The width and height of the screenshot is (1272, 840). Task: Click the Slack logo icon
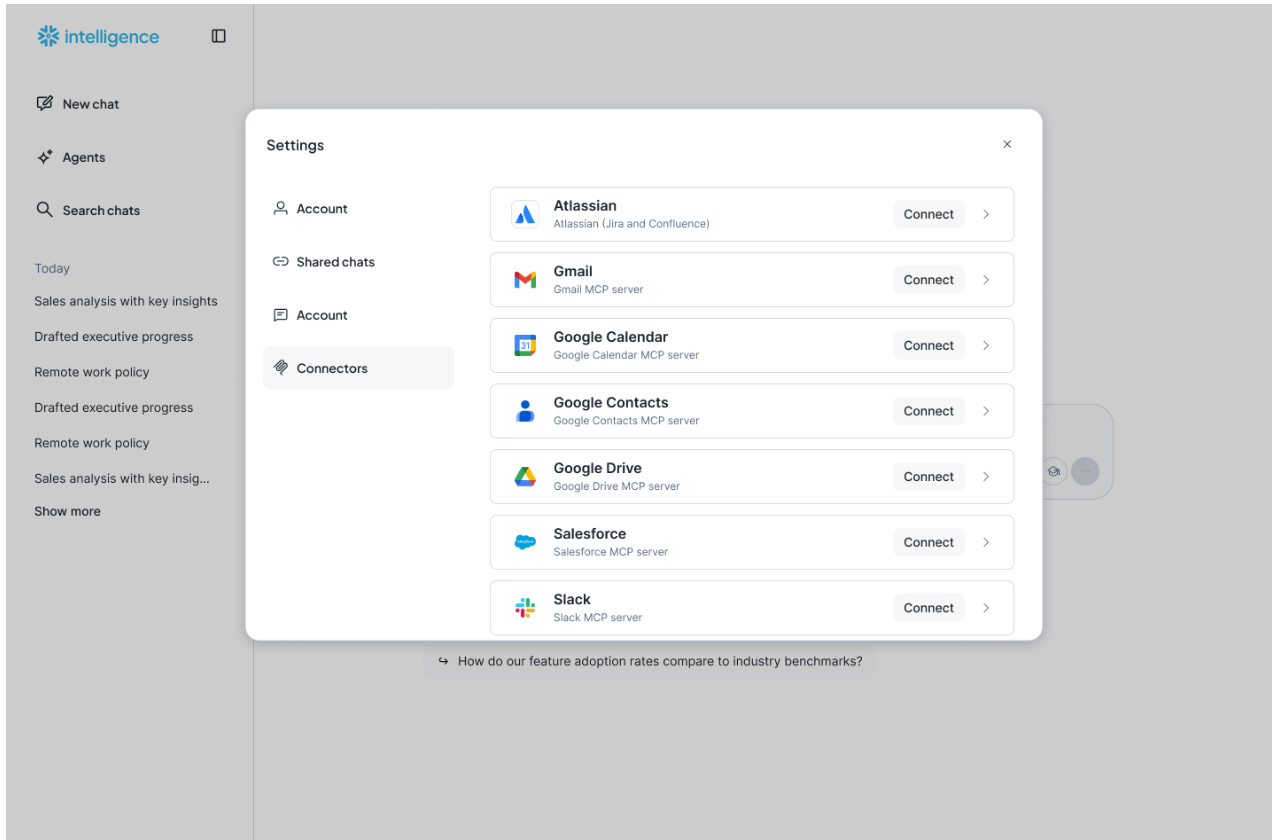click(x=525, y=608)
